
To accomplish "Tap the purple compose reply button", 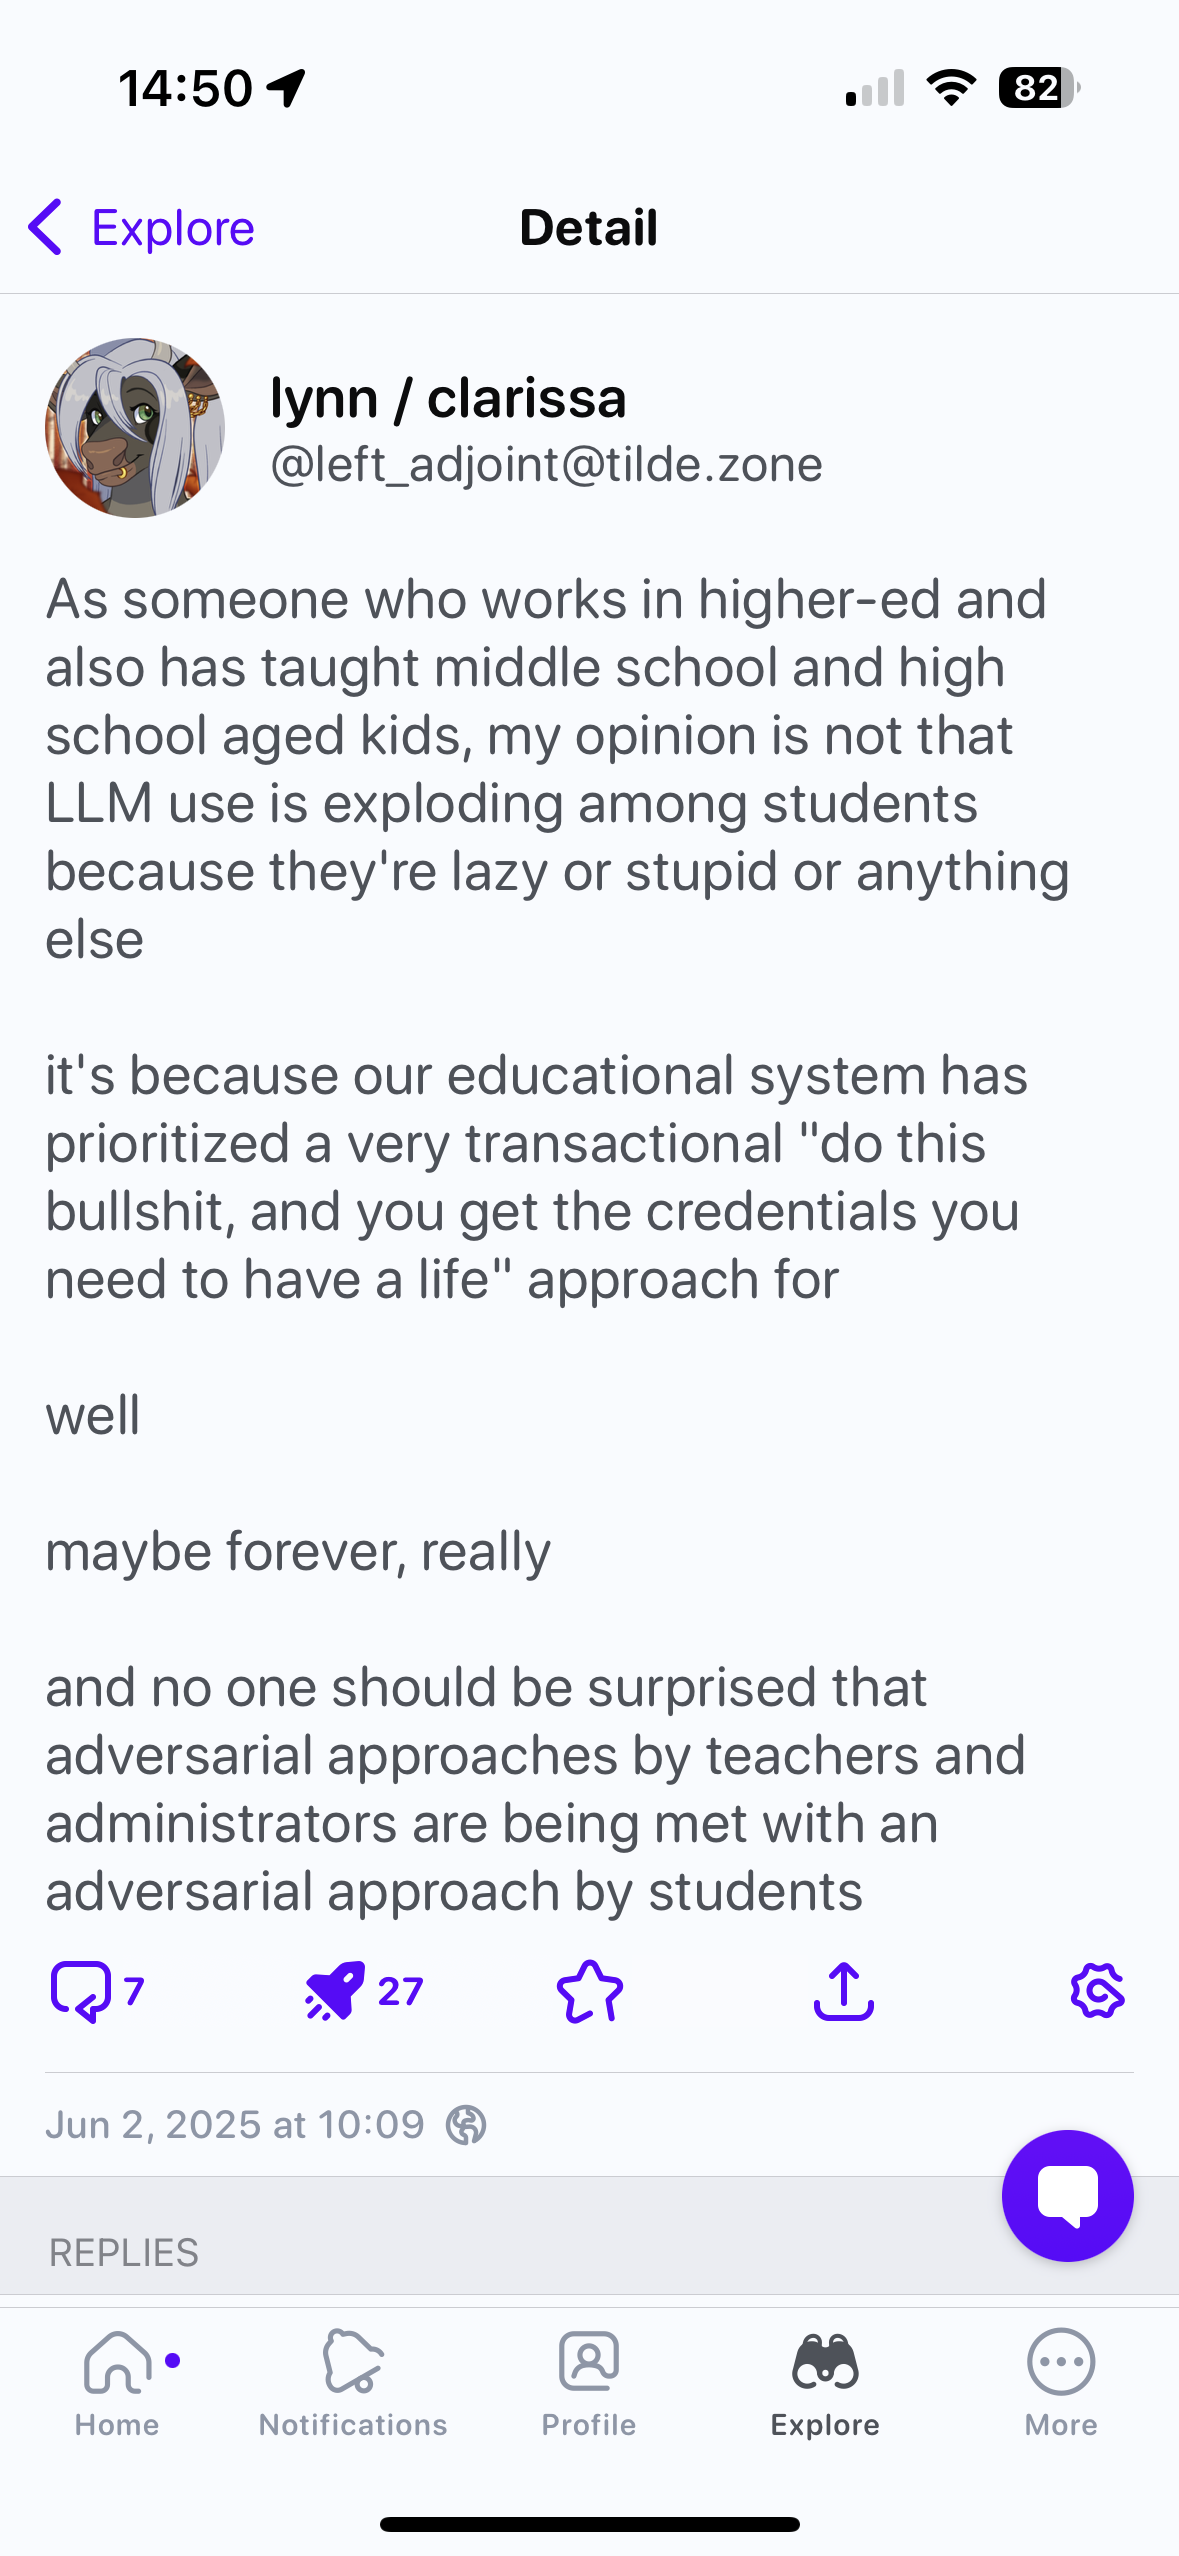I will pos(1067,2195).
